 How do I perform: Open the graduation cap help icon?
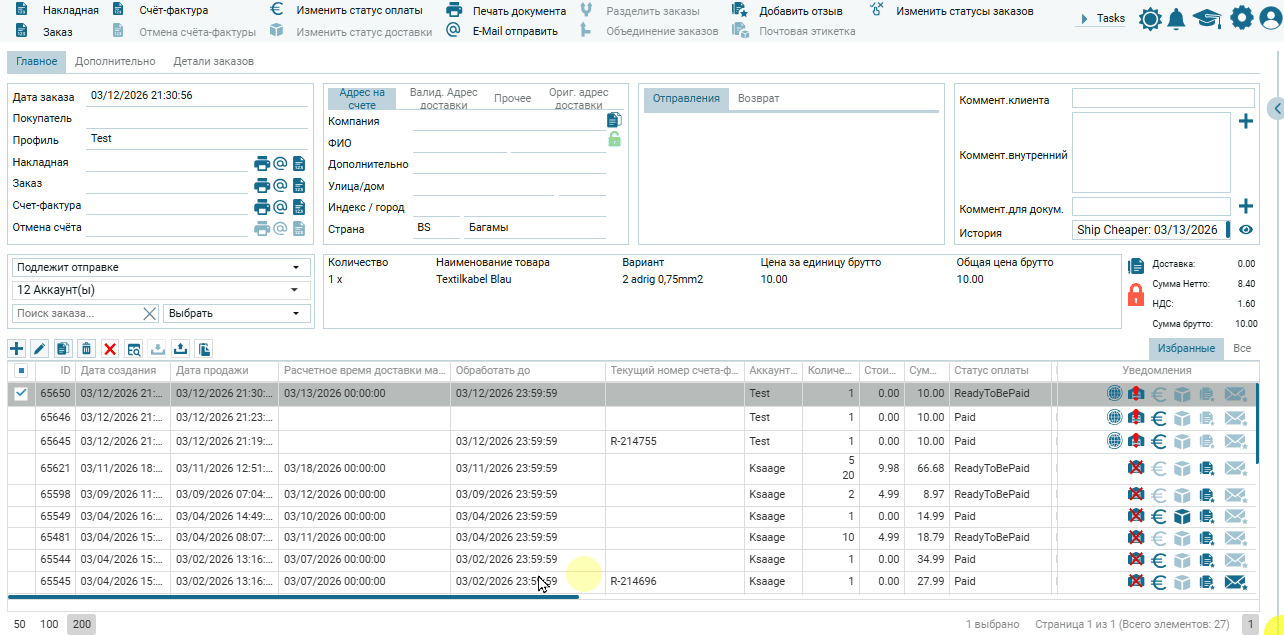click(x=1207, y=19)
